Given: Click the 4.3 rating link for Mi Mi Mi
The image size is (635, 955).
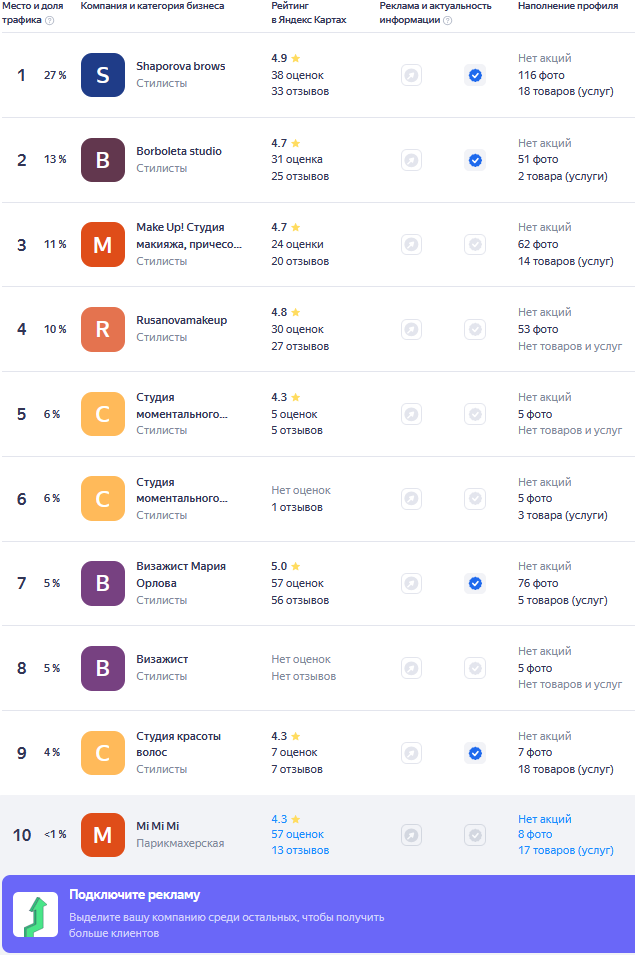Looking at the screenshot, I should point(286,819).
